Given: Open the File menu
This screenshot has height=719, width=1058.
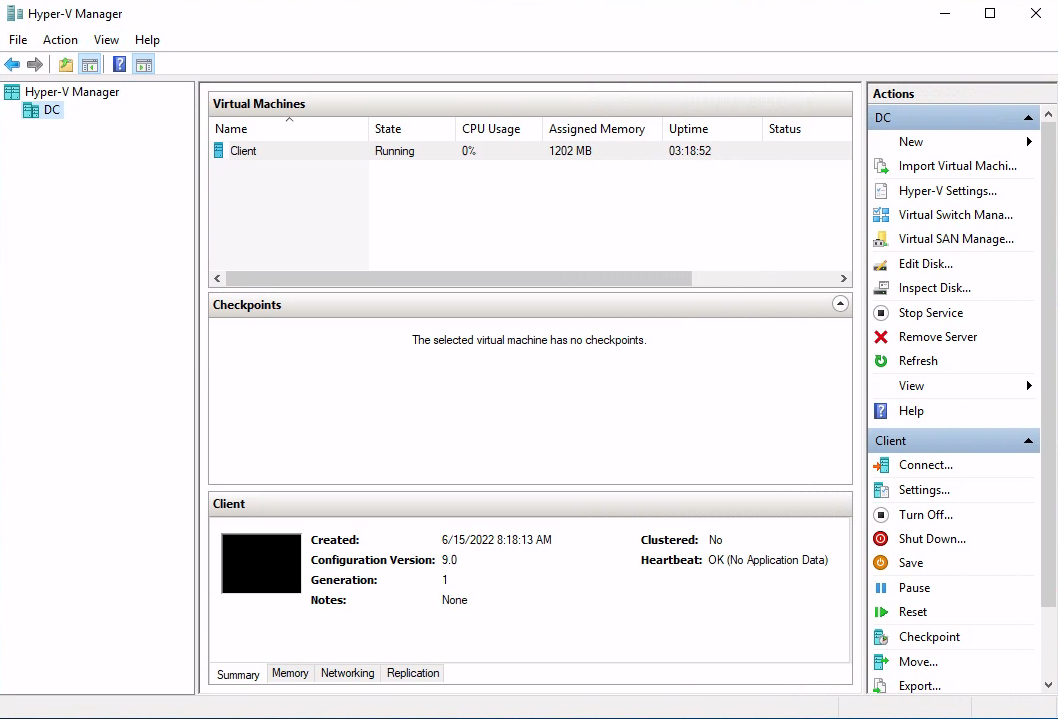Looking at the screenshot, I should 18,40.
